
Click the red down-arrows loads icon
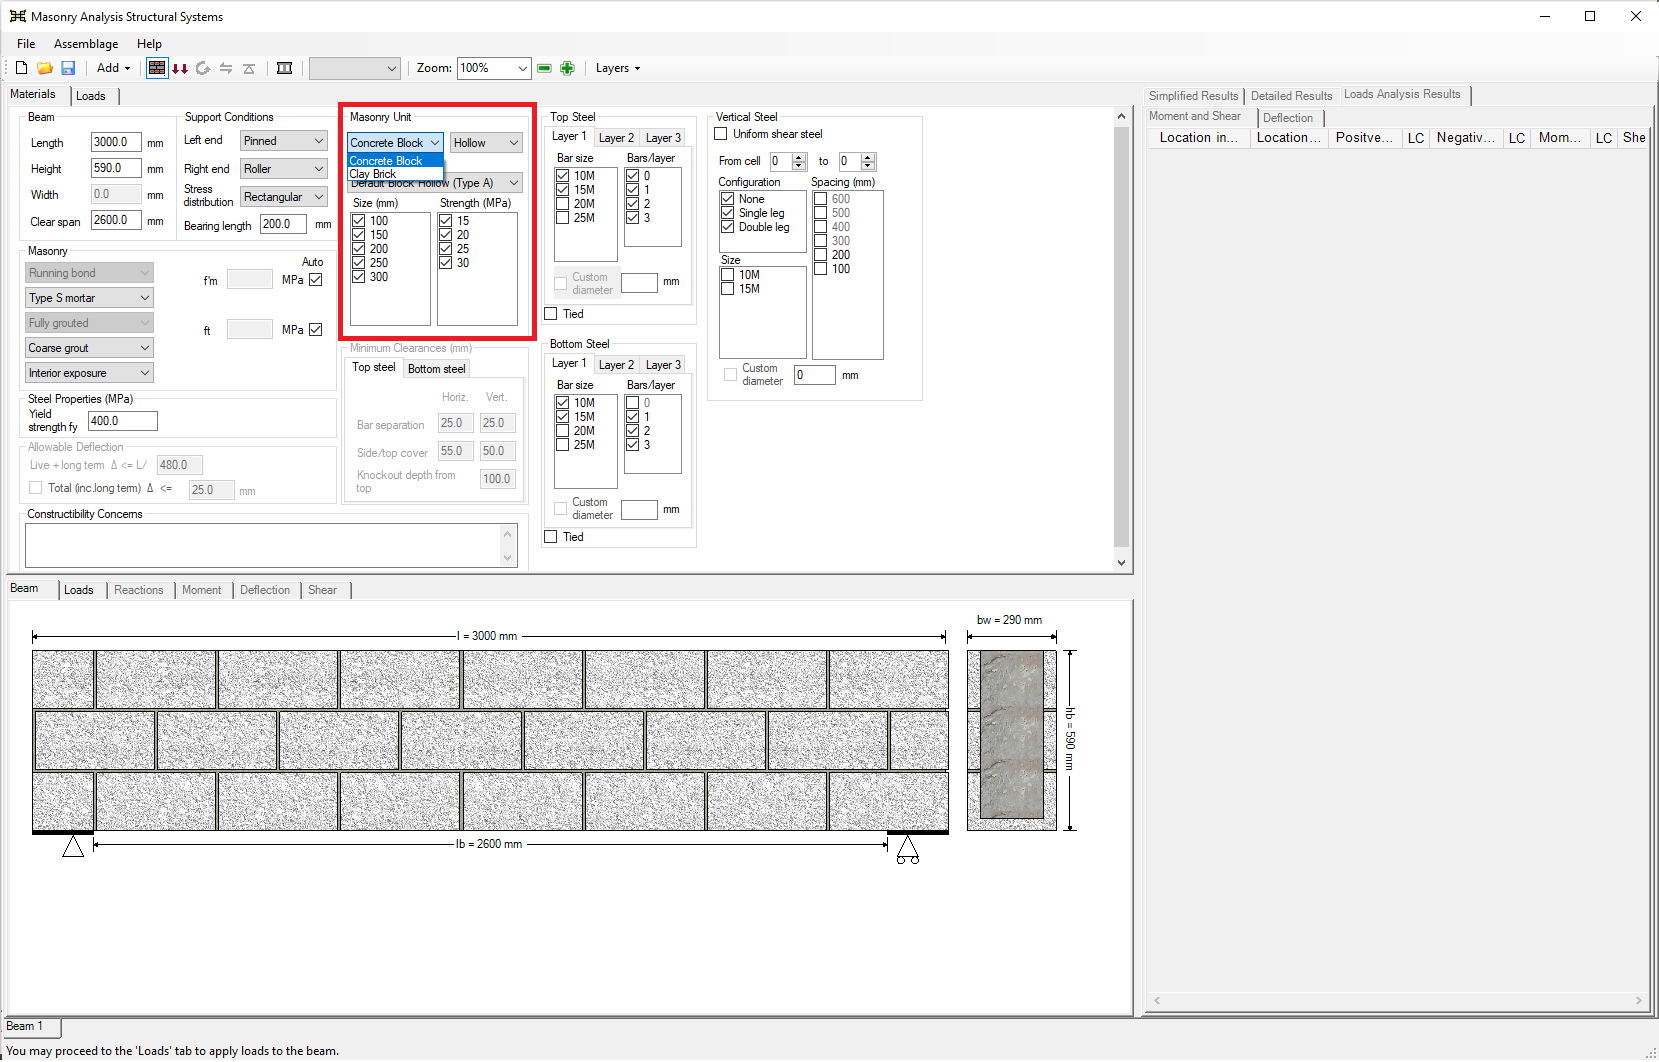click(180, 68)
